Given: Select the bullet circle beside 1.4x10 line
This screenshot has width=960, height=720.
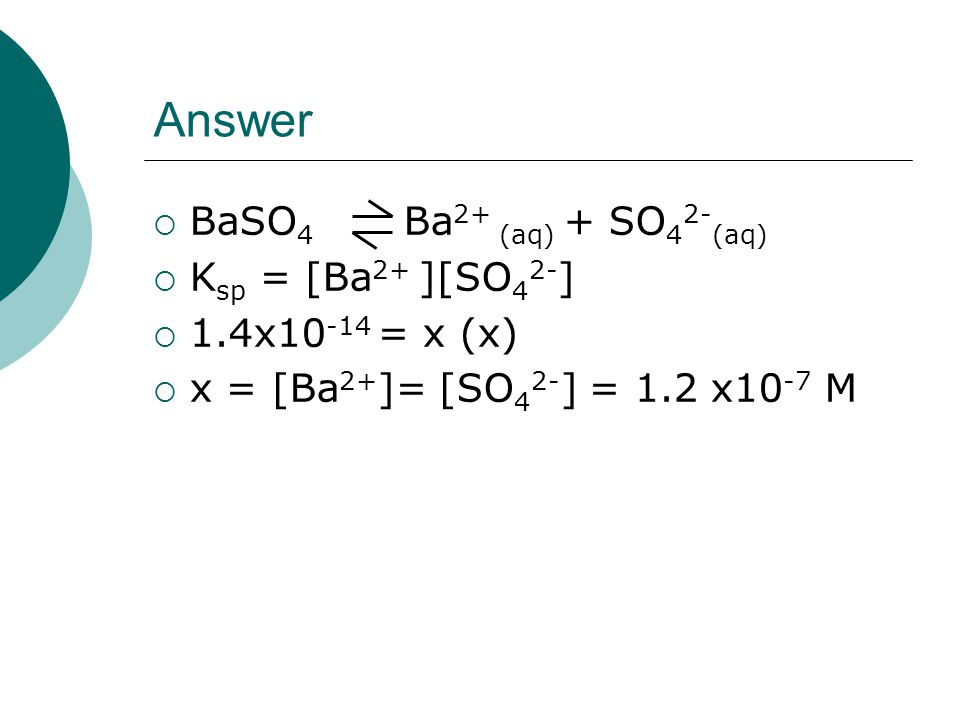Looking at the screenshot, I should 165,337.
